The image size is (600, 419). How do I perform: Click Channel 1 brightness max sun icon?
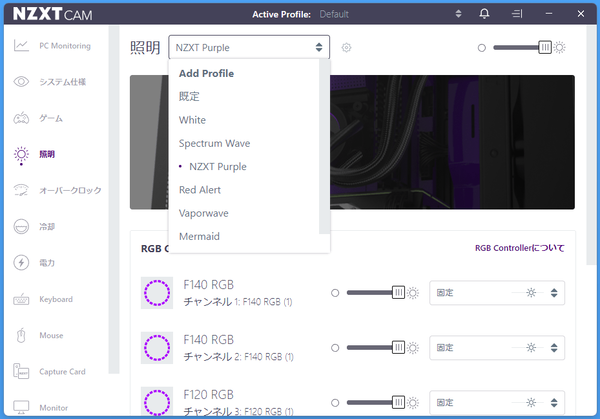tap(412, 293)
